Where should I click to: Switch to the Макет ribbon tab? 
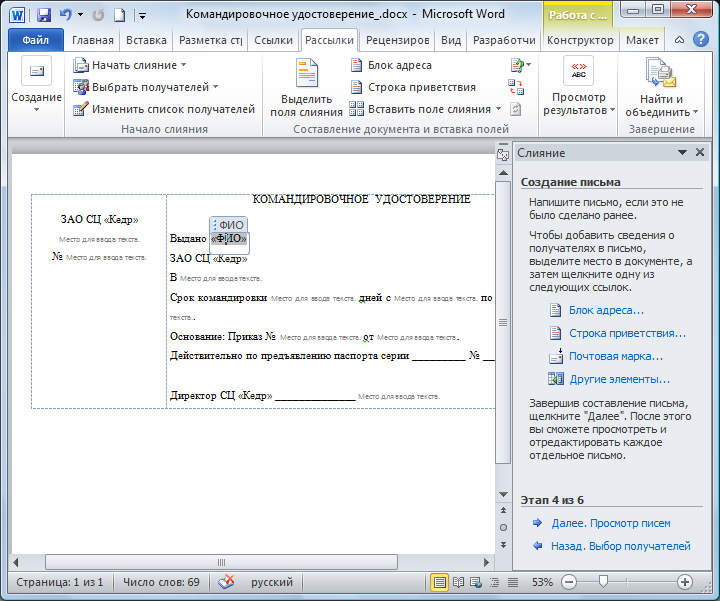tap(642, 40)
